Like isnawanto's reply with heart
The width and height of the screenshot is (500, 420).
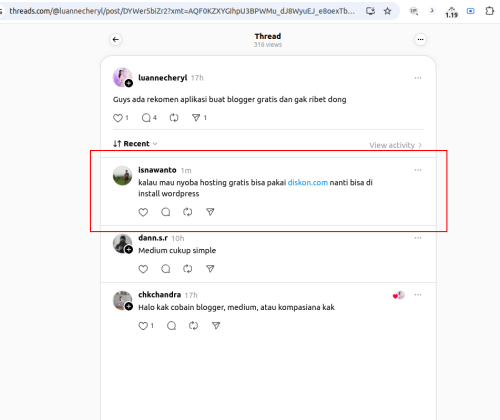tap(143, 212)
